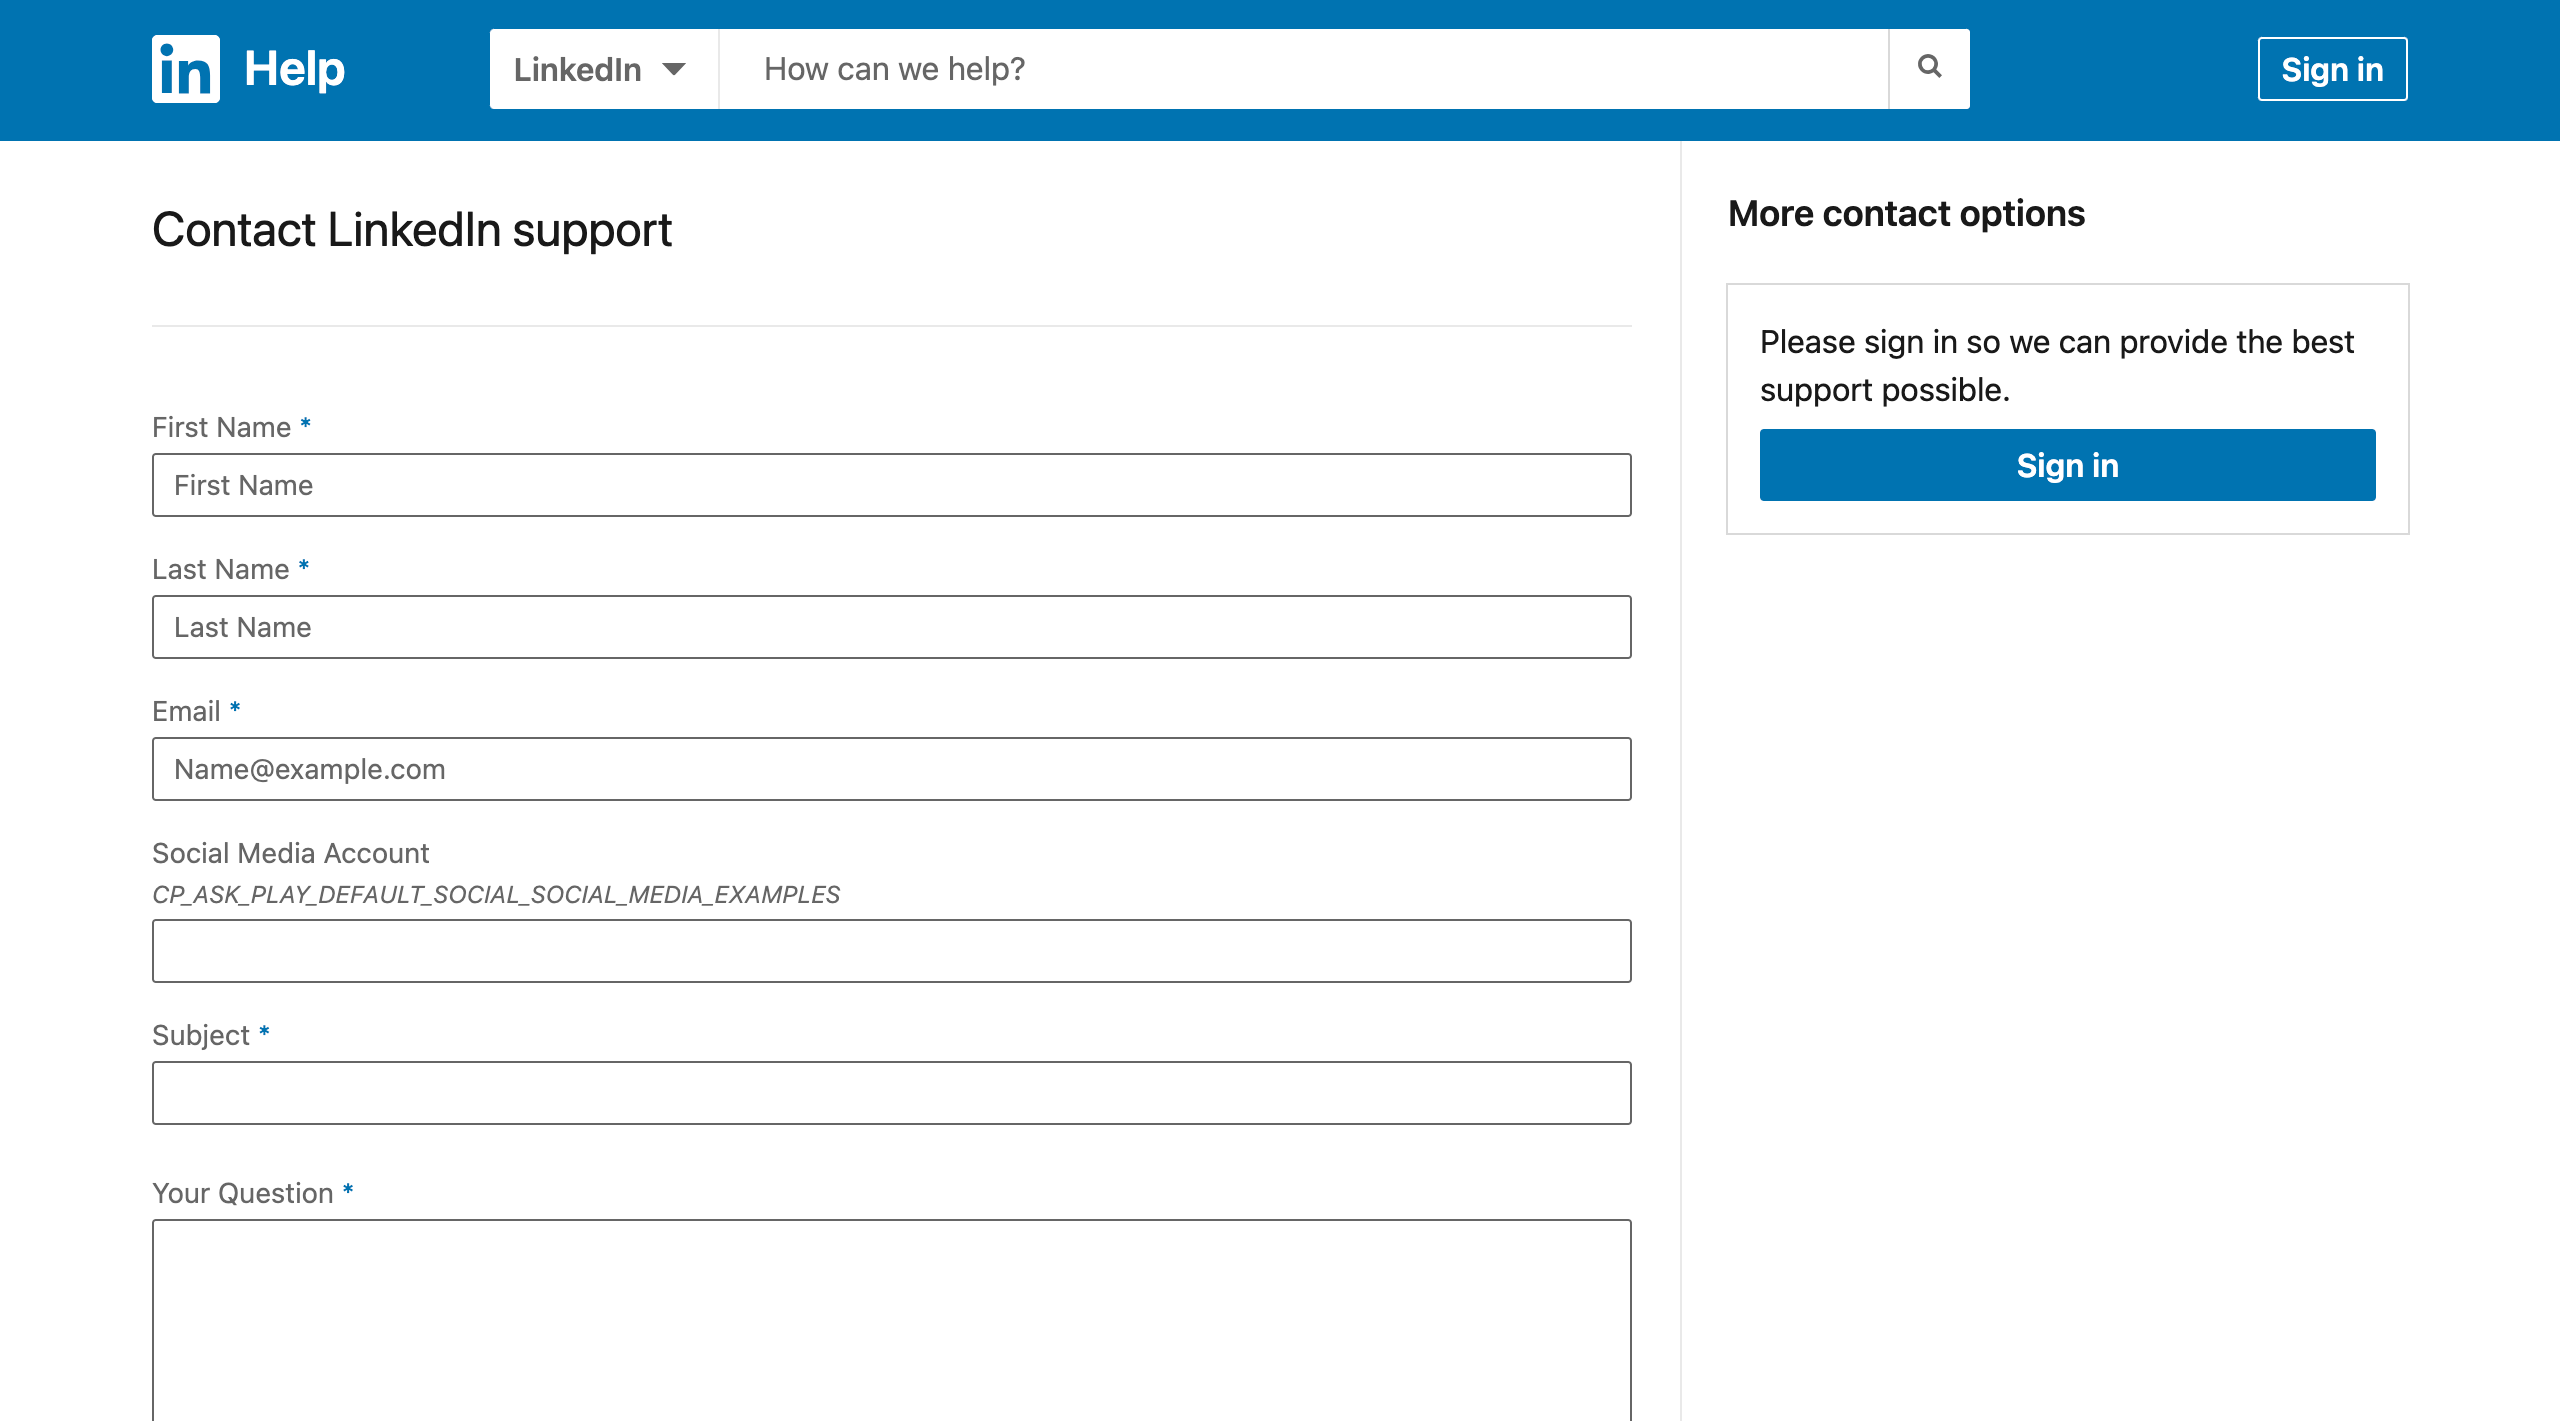This screenshot has width=2560, height=1421.
Task: Click the LinkedIn 'in' logo icon
Action: coord(186,69)
